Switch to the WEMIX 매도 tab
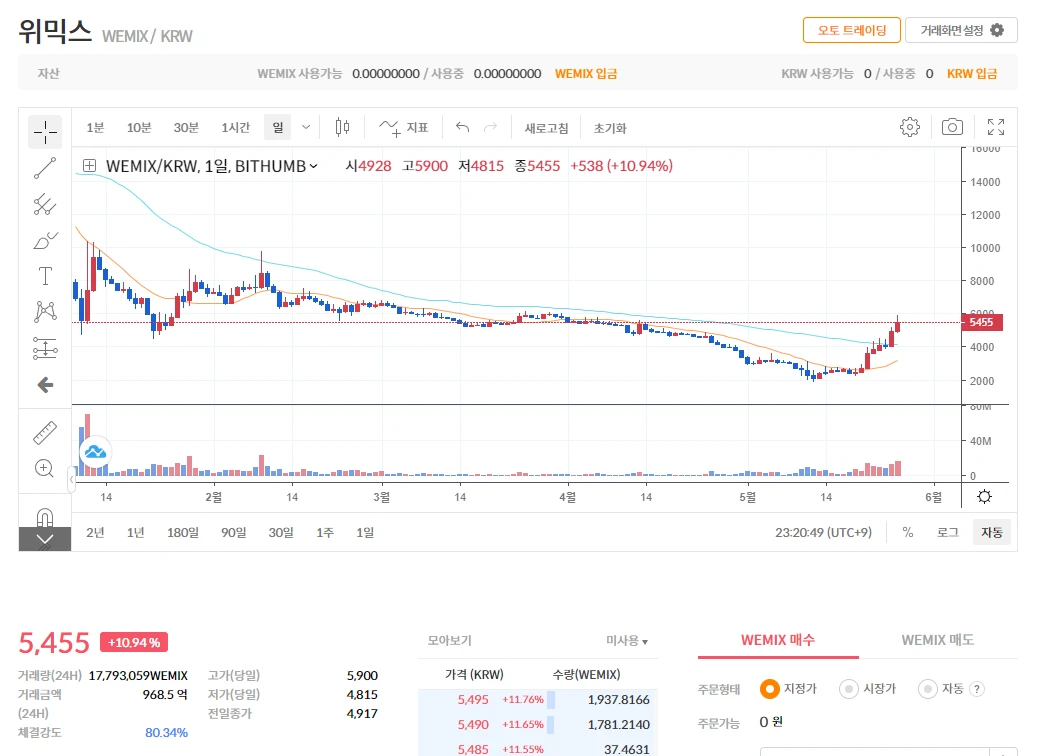 tap(937, 640)
